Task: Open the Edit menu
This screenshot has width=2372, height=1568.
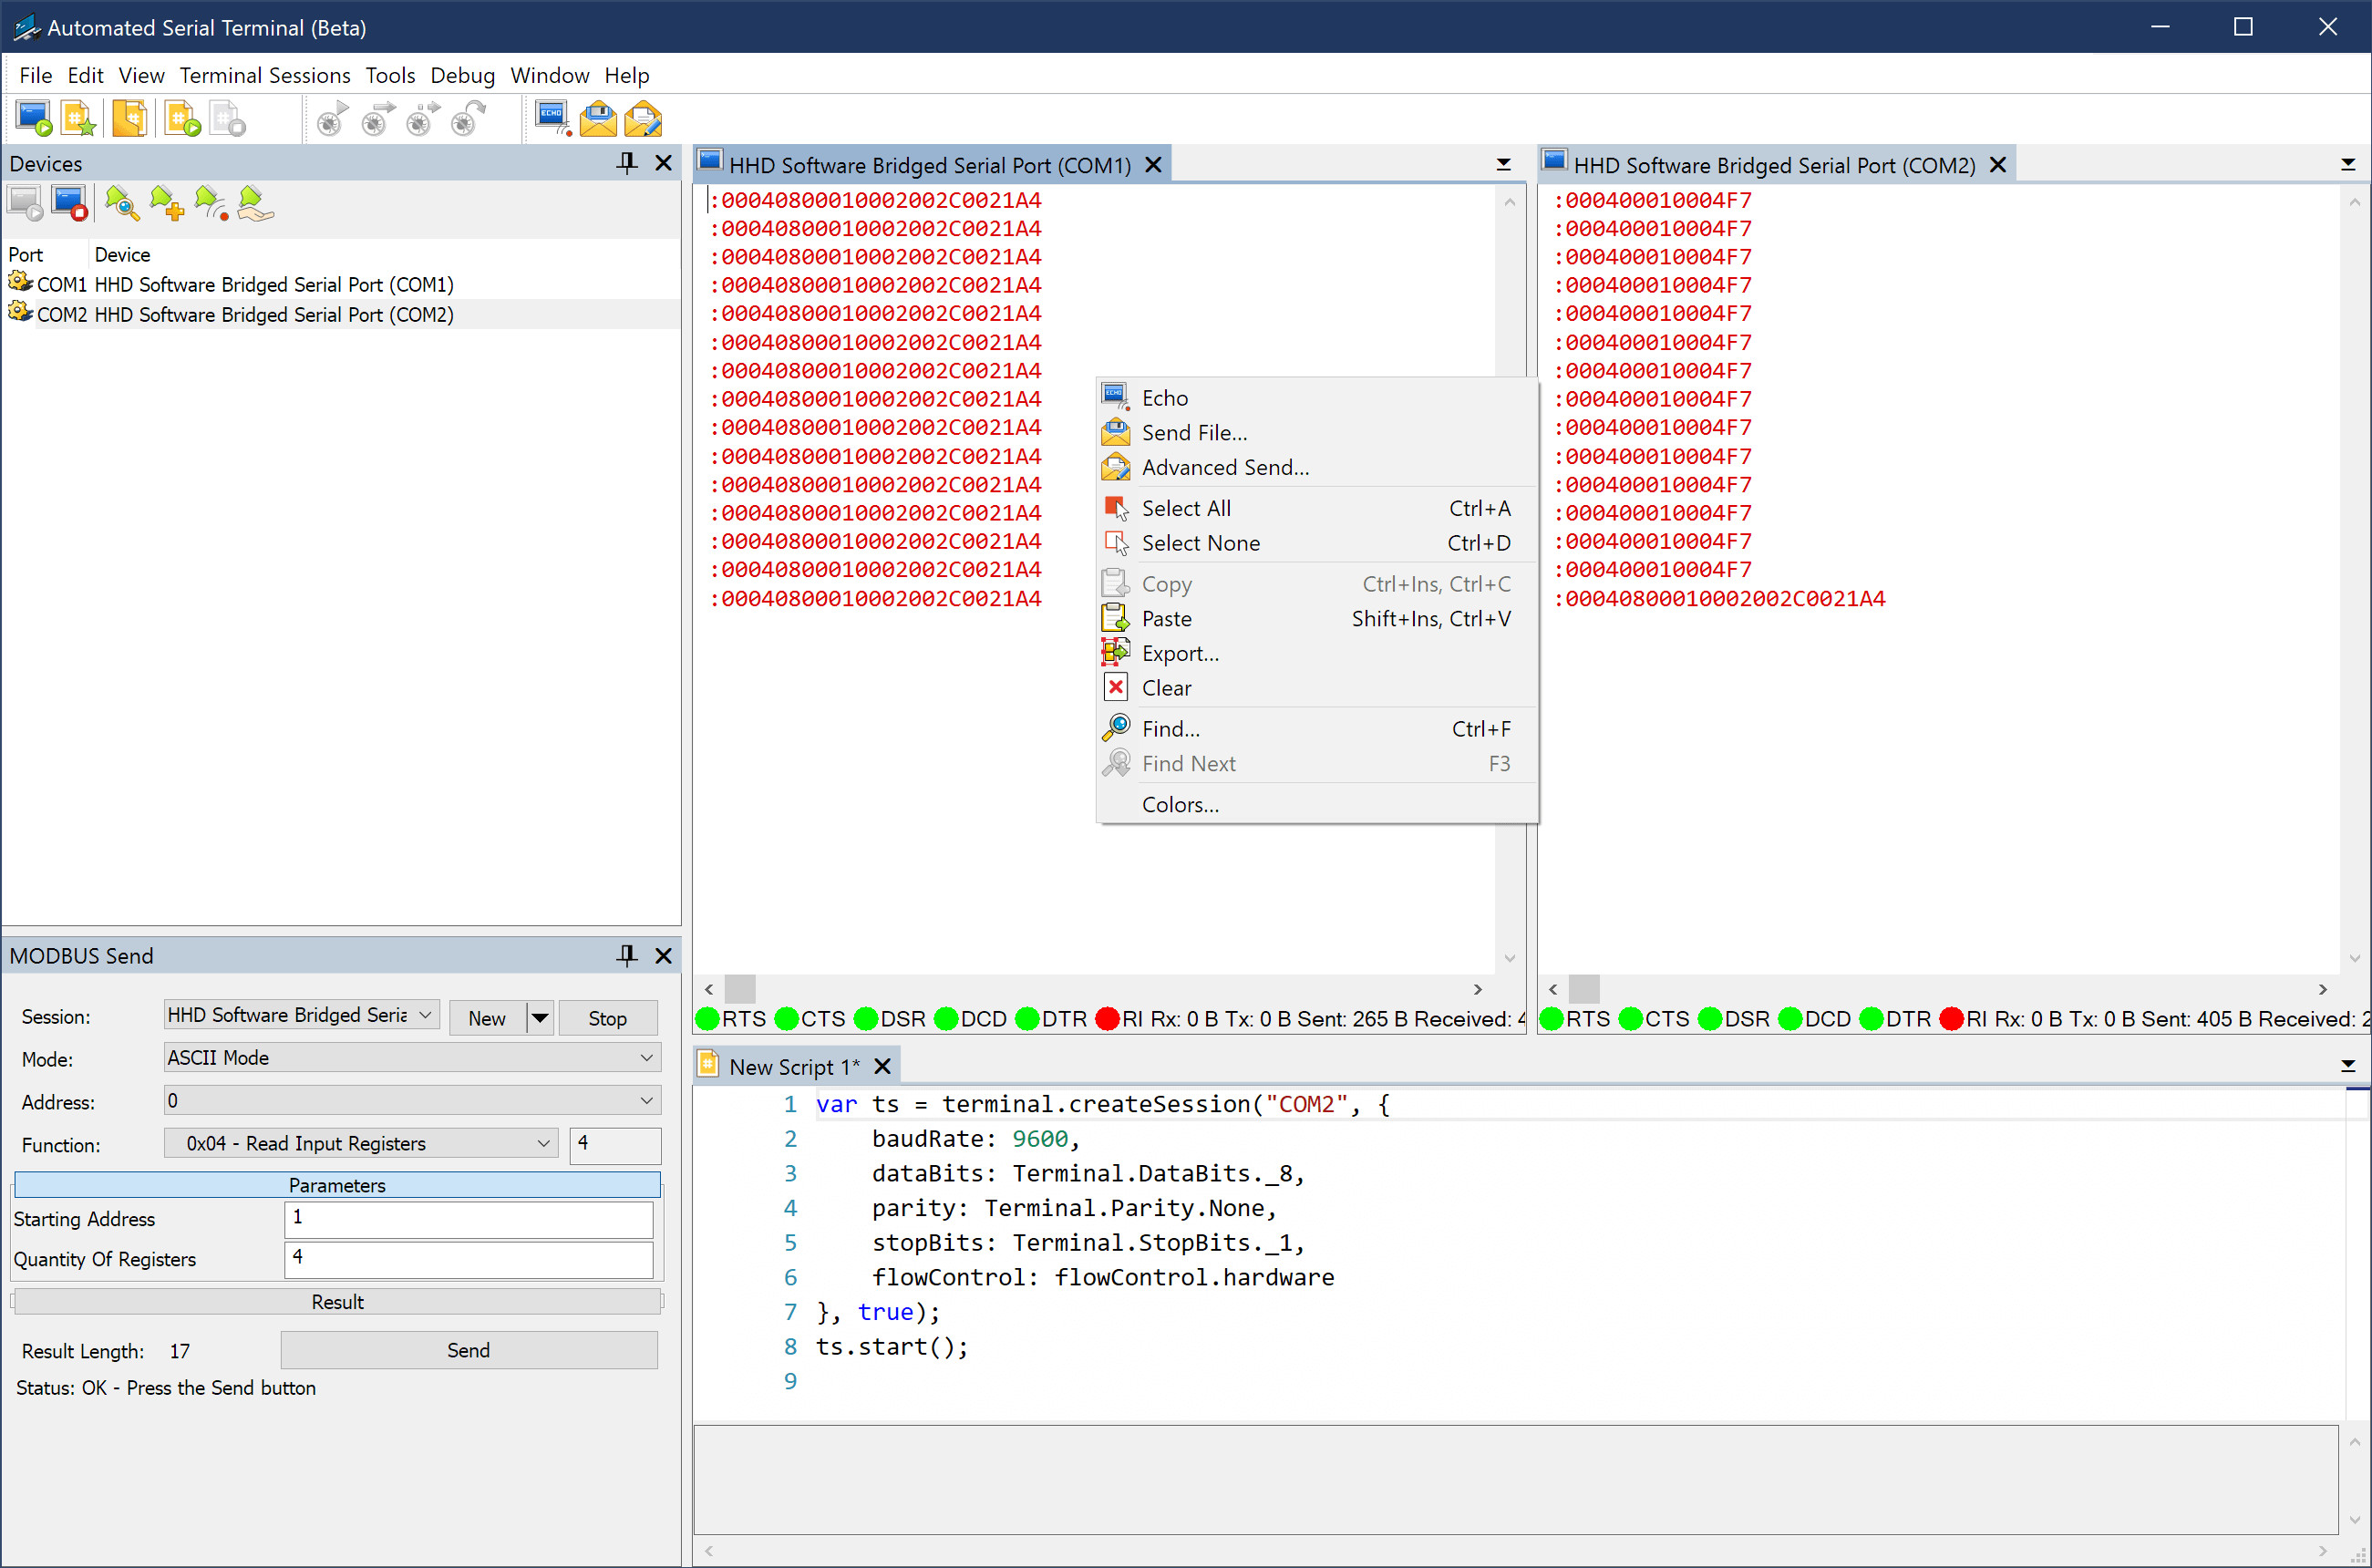Action: [x=85, y=75]
